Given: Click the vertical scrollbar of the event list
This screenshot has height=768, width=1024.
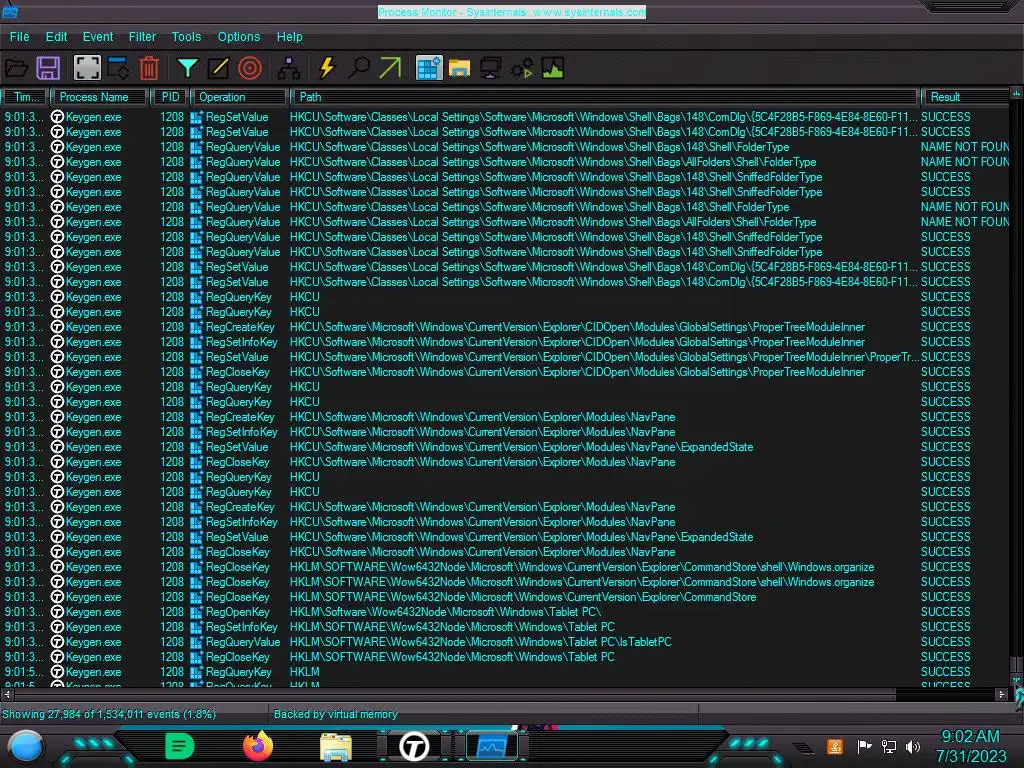Looking at the screenshot, I should tap(1016, 389).
